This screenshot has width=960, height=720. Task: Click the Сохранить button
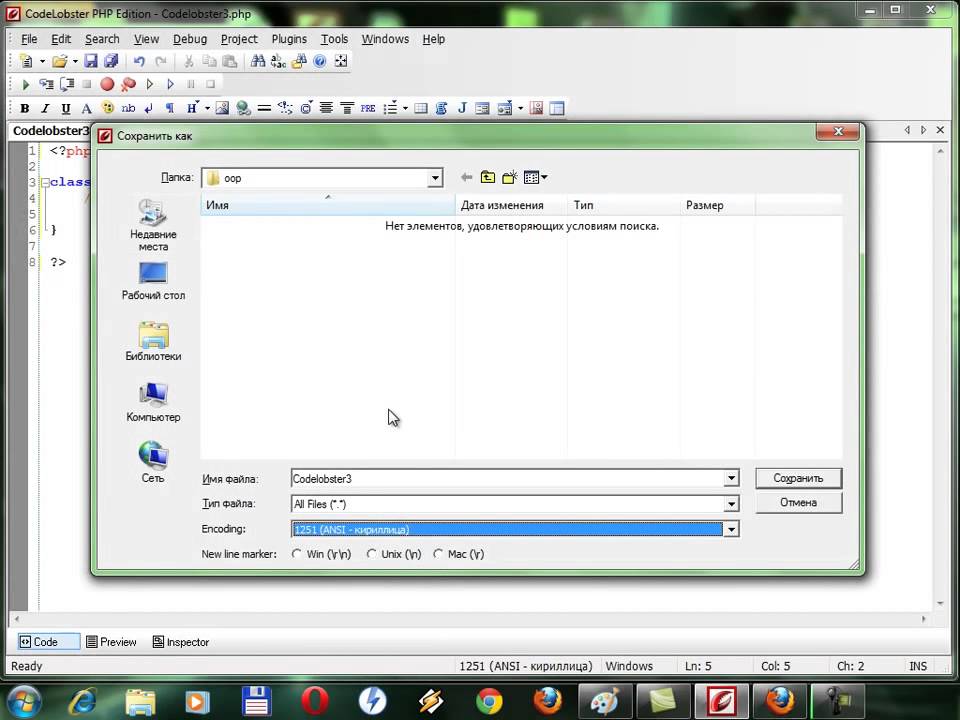(798, 478)
